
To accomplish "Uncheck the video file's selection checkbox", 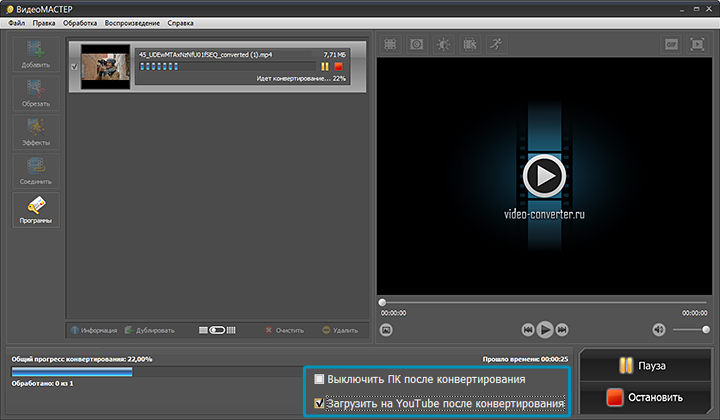I will (x=75, y=66).
